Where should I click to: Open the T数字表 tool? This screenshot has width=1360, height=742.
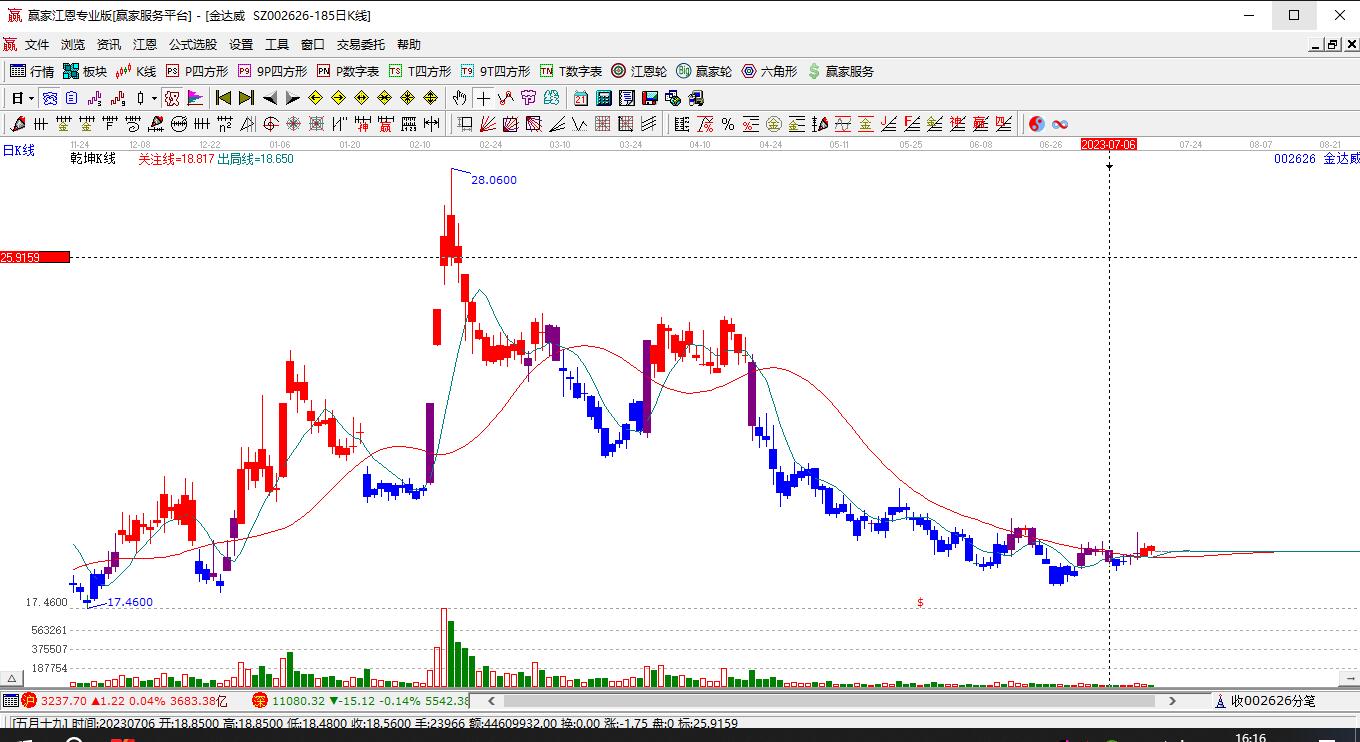pyautogui.click(x=571, y=71)
